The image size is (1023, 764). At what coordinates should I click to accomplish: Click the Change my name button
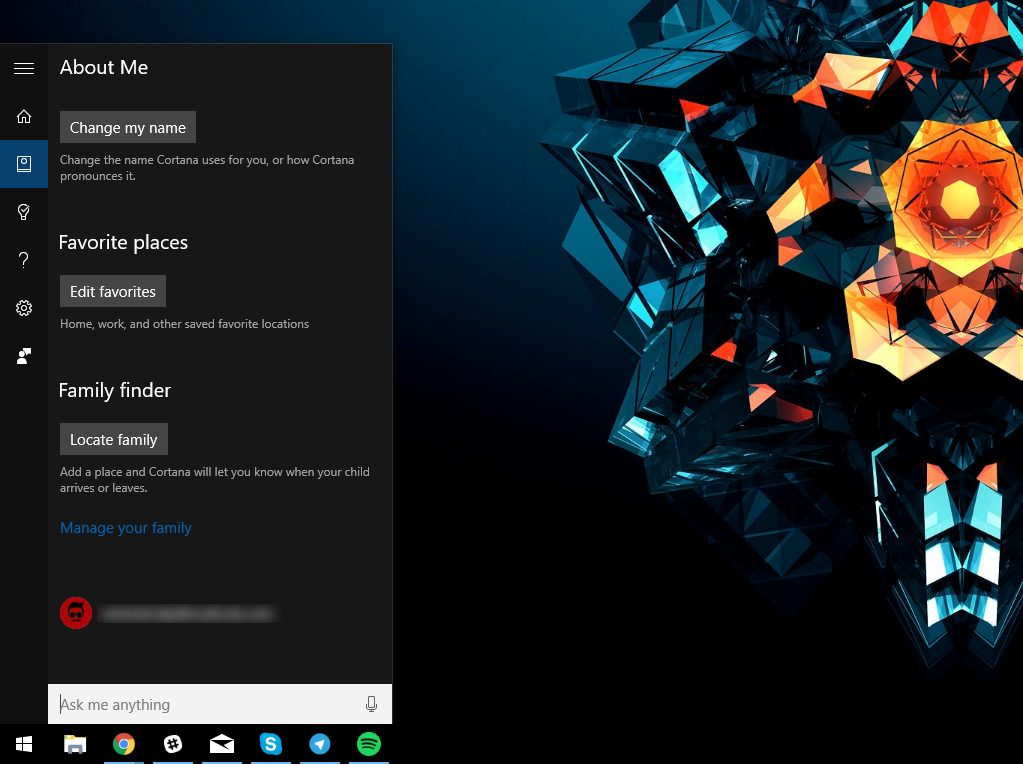pyautogui.click(x=128, y=127)
